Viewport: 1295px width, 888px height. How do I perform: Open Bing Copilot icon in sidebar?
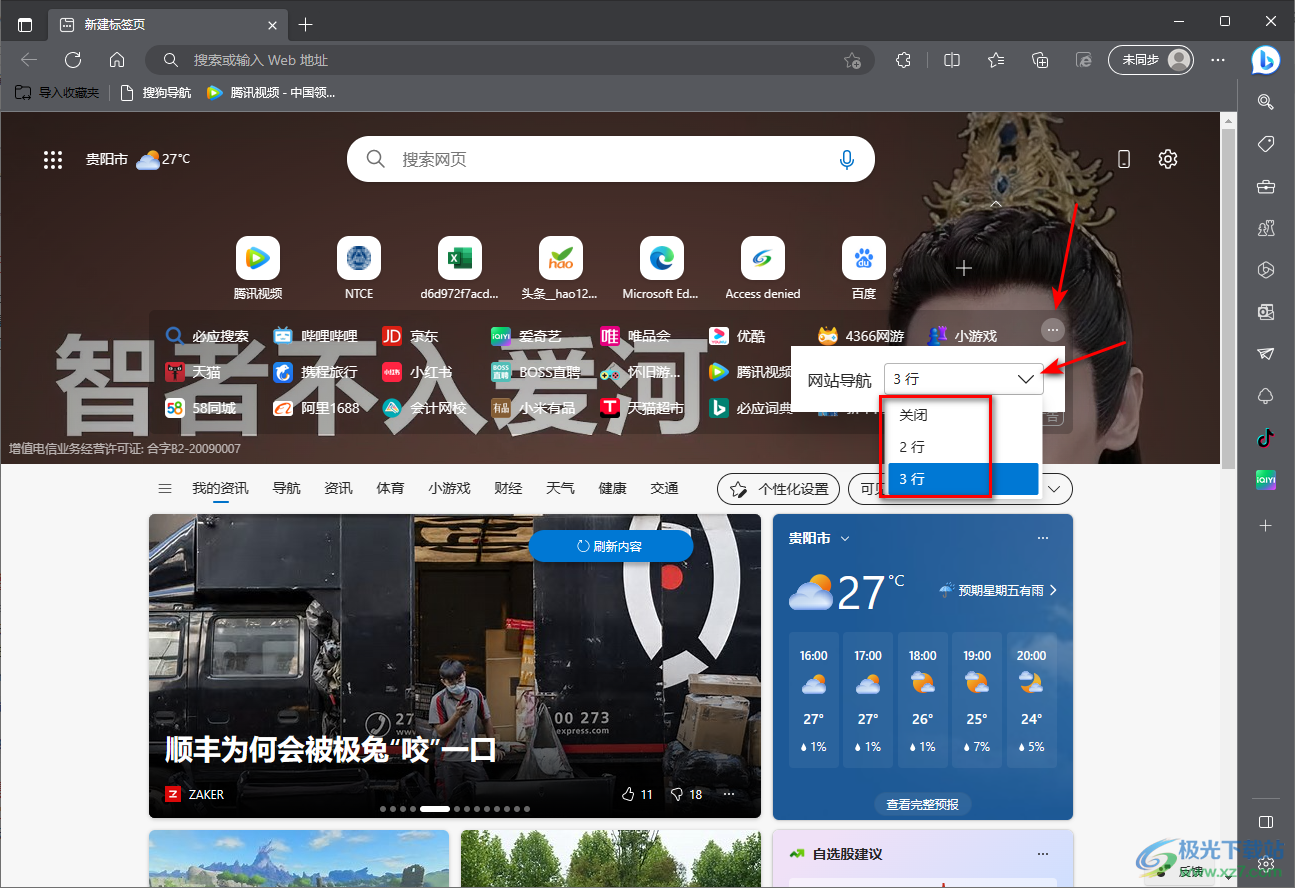tap(1266, 60)
